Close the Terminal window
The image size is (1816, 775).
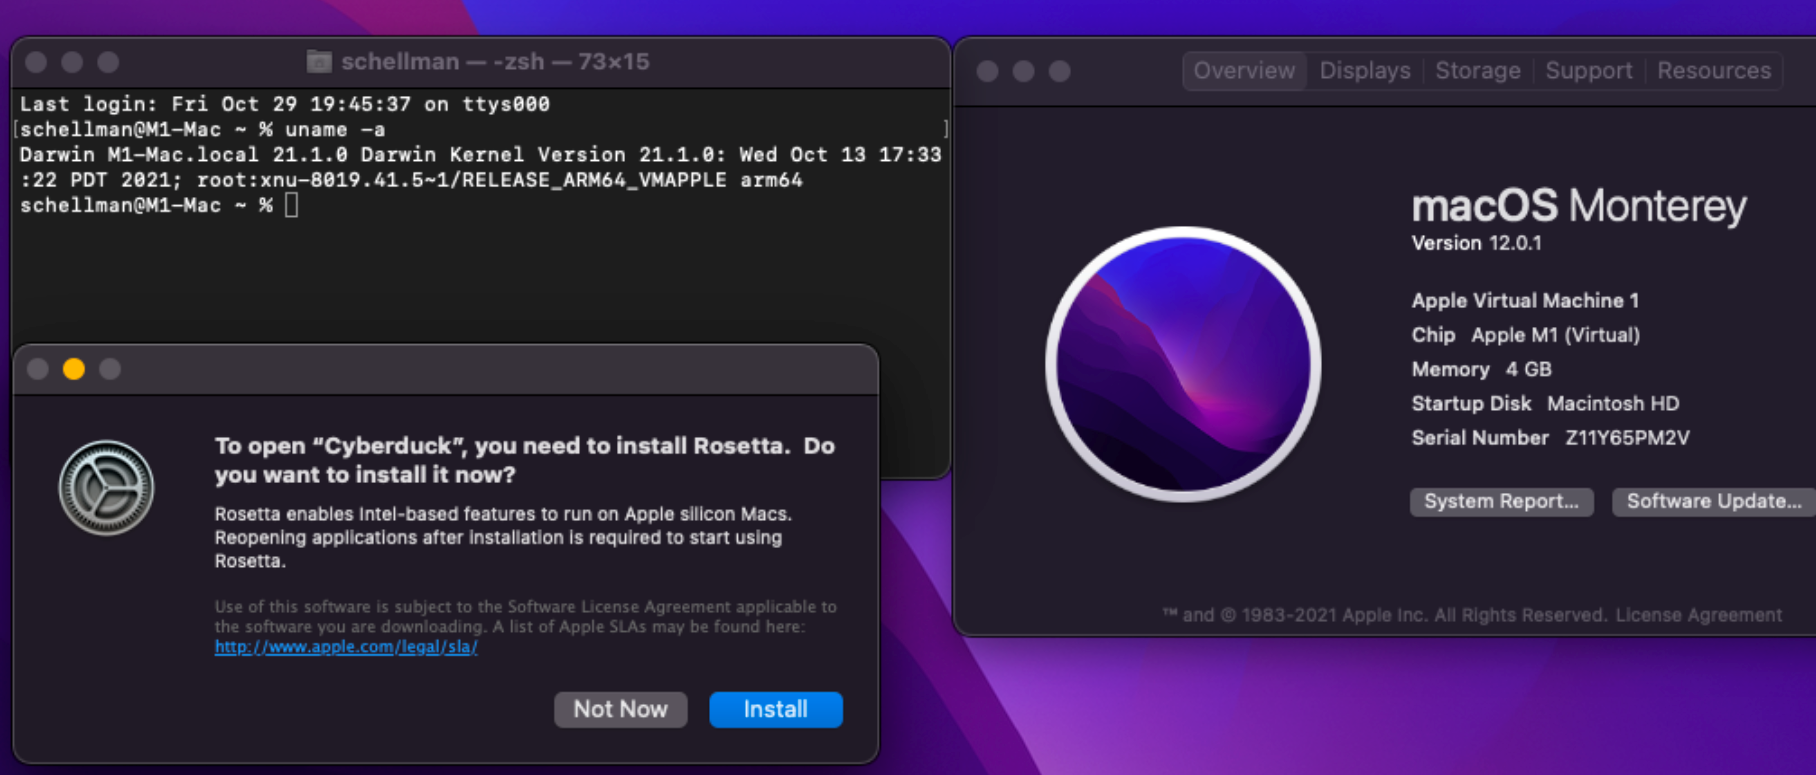pos(37,62)
